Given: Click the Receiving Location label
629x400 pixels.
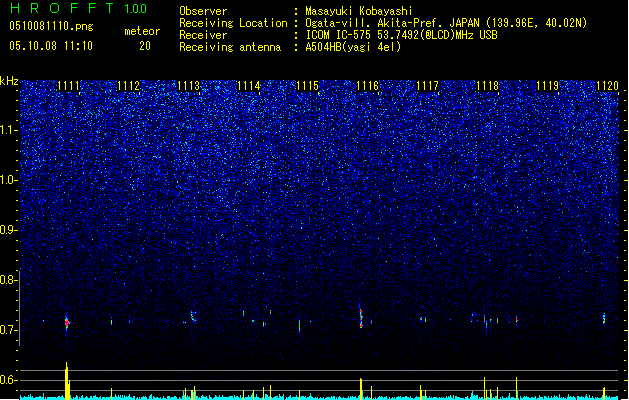Looking at the screenshot, I should [233, 23].
